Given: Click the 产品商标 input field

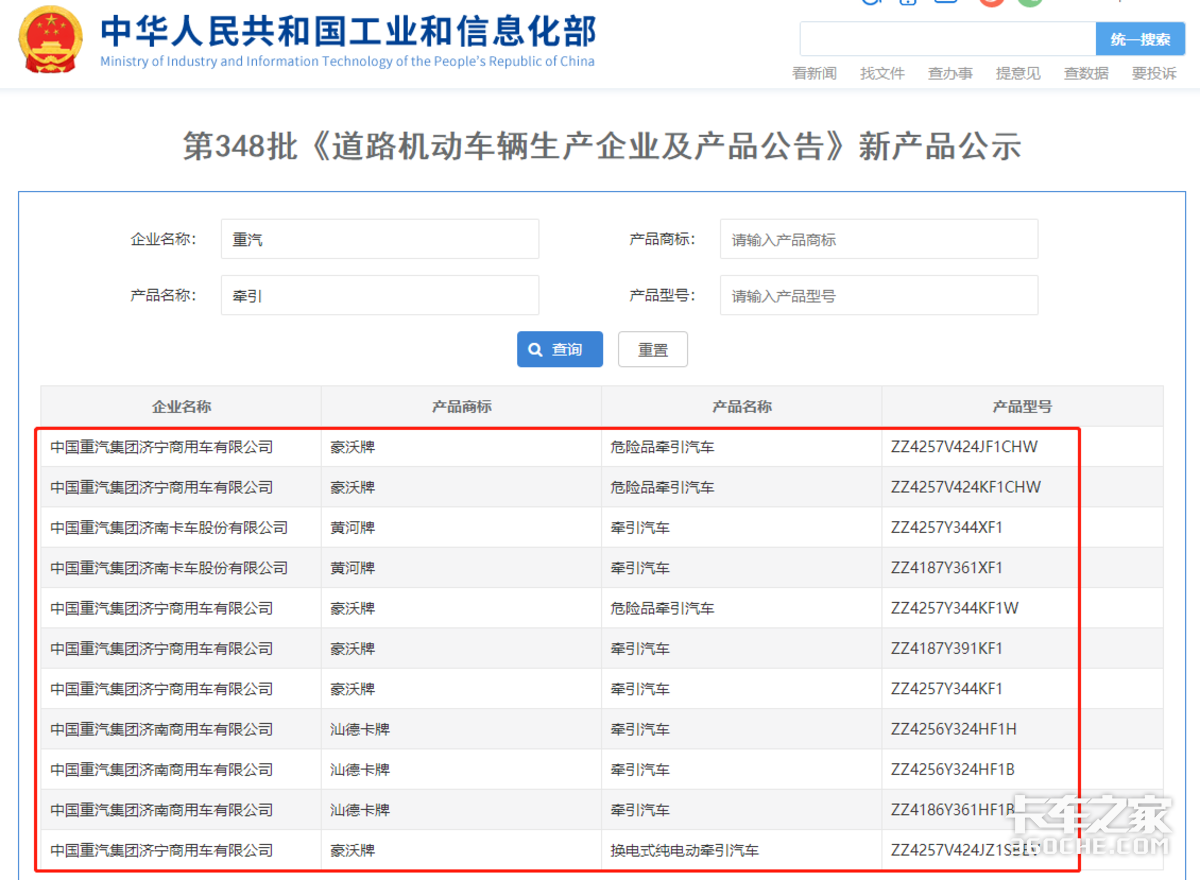Looking at the screenshot, I should click(879, 239).
